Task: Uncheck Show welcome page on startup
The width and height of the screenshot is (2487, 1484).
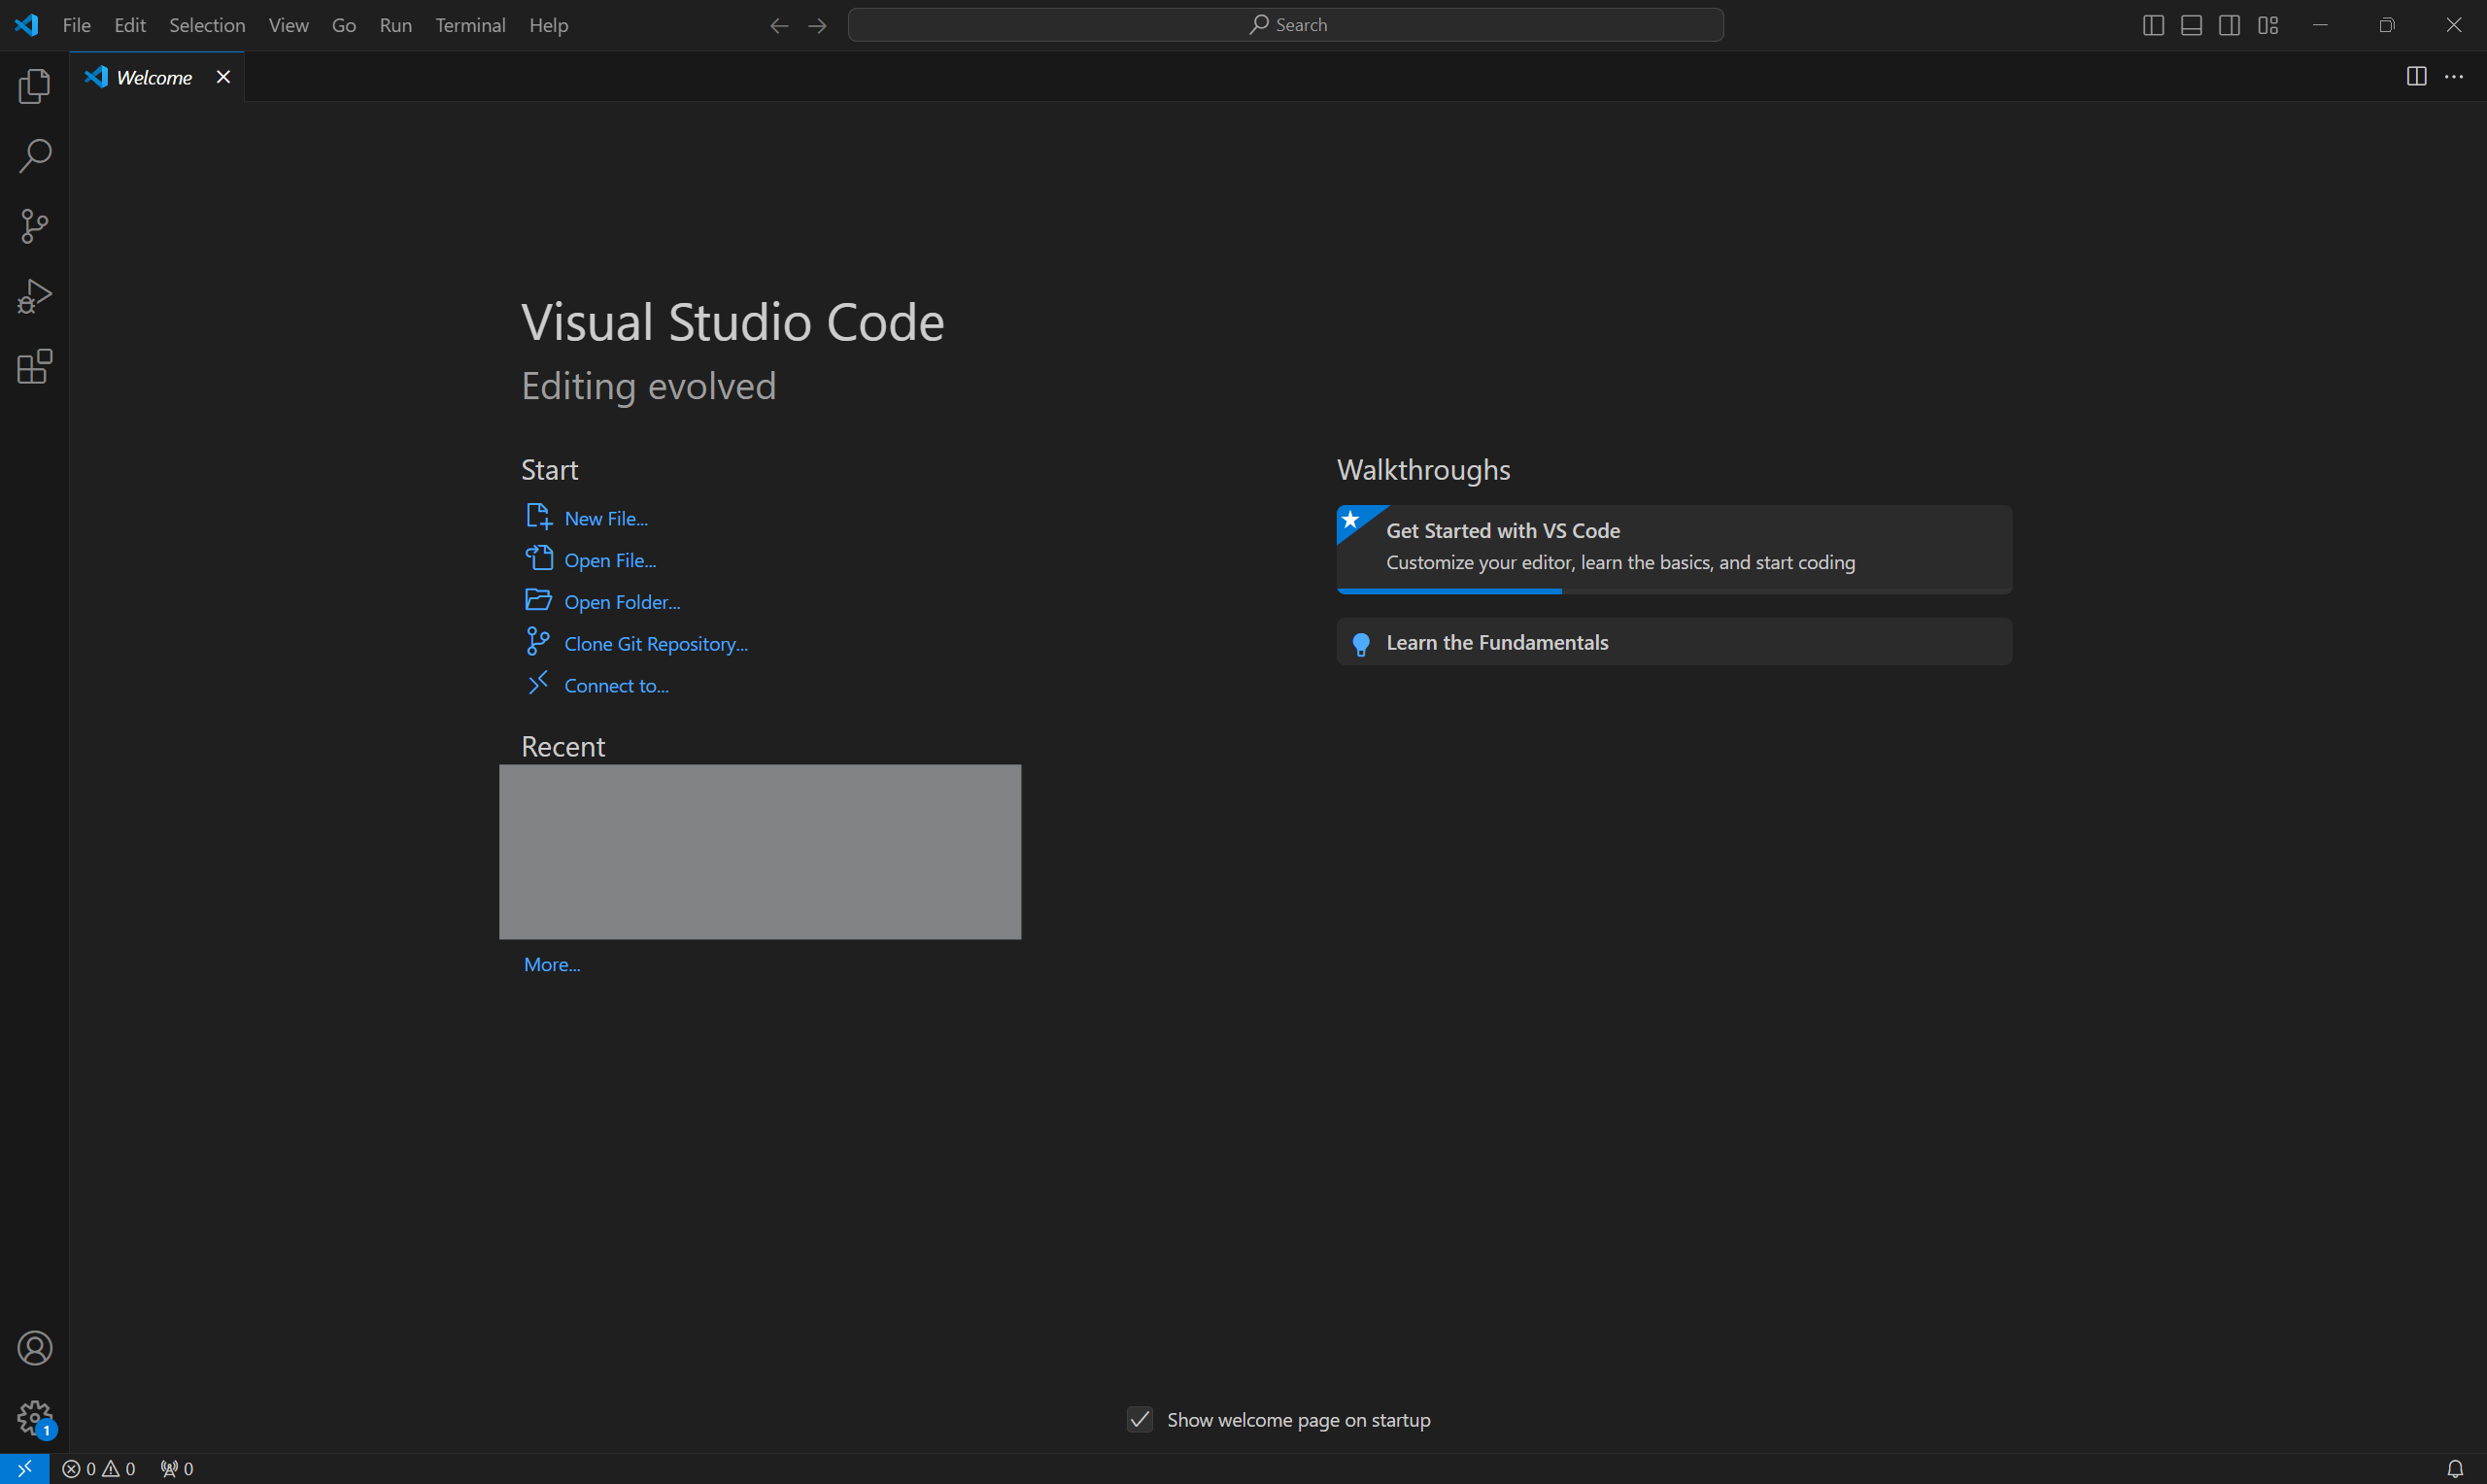Action: coord(1139,1419)
